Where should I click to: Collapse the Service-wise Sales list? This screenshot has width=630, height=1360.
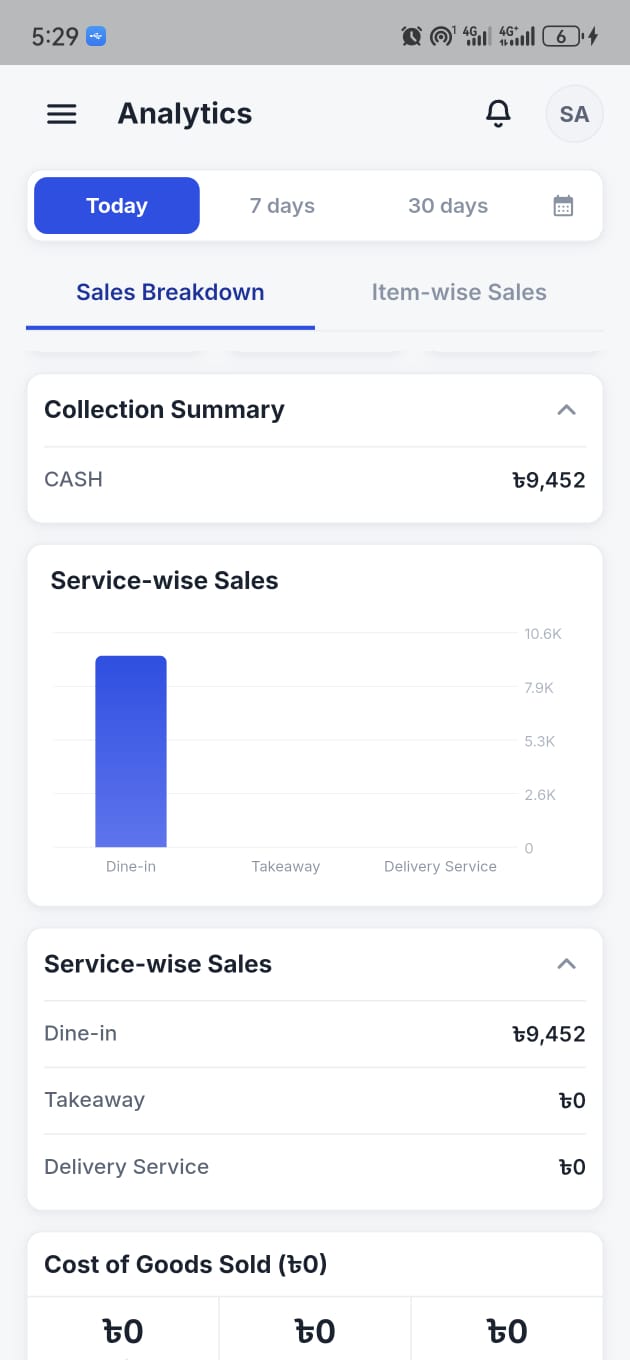point(566,964)
